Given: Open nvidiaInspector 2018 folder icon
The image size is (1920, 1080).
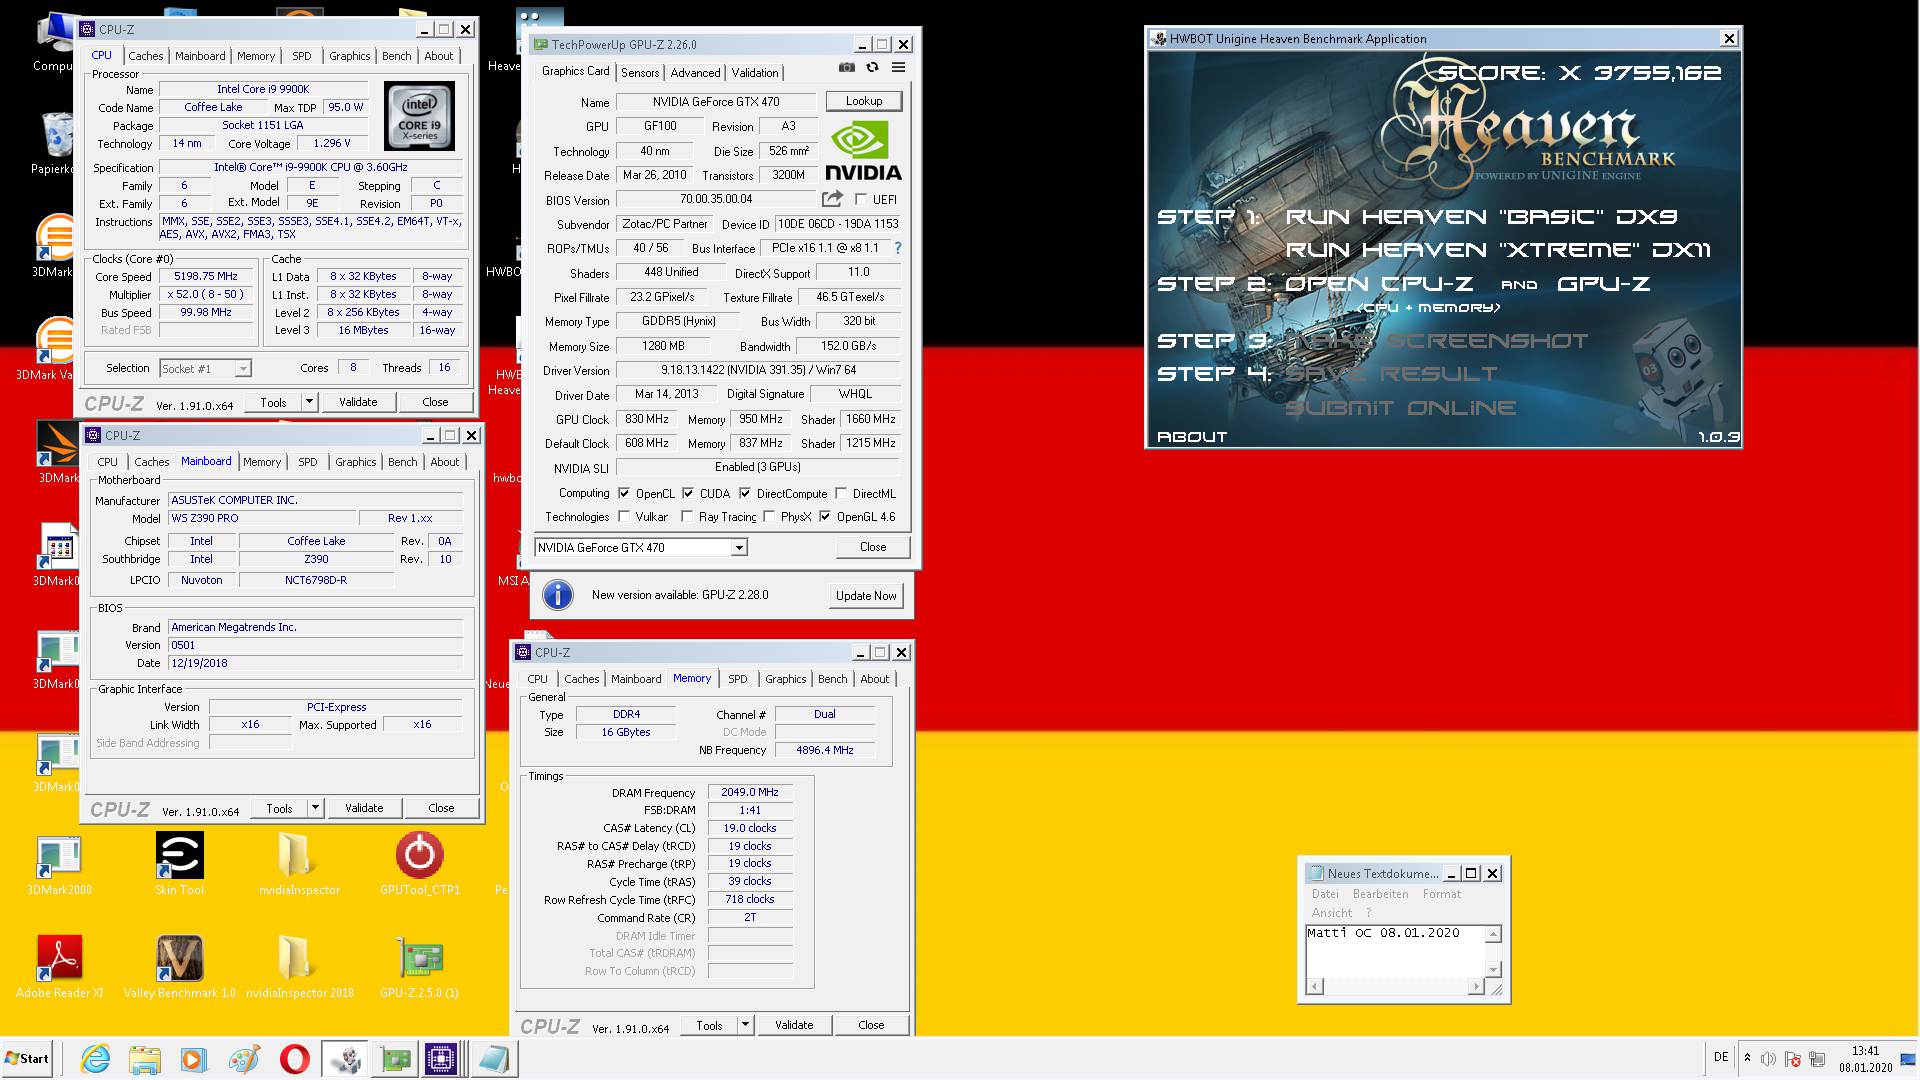Looking at the screenshot, I should tap(299, 967).
